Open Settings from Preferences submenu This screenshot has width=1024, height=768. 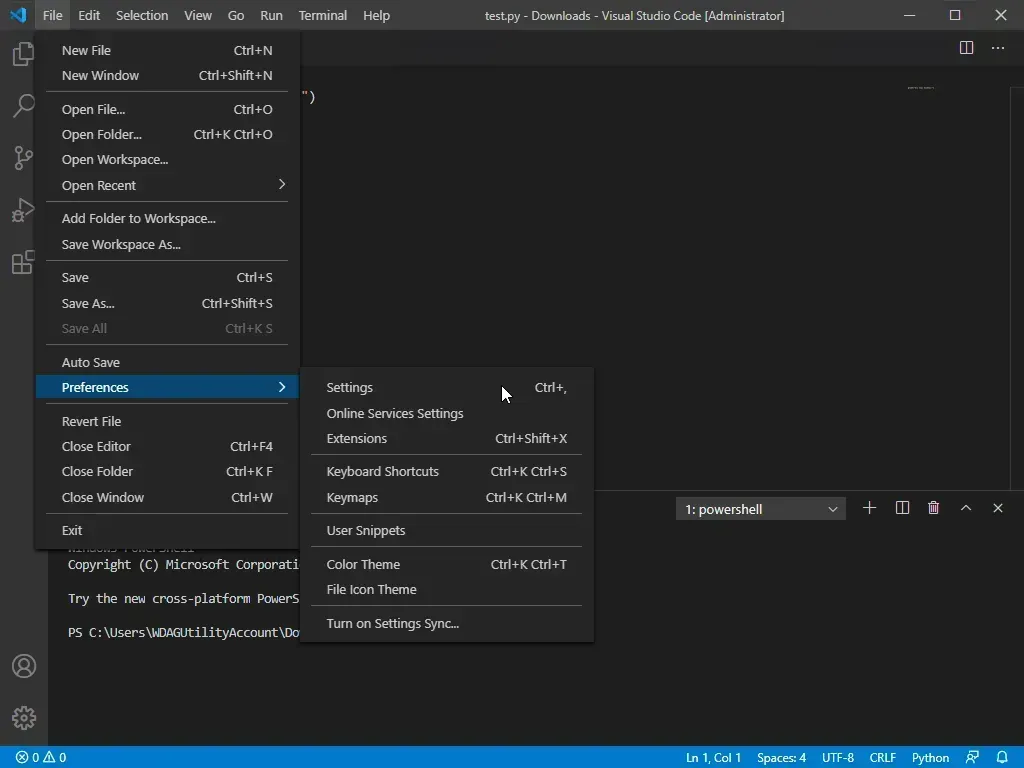click(x=447, y=387)
